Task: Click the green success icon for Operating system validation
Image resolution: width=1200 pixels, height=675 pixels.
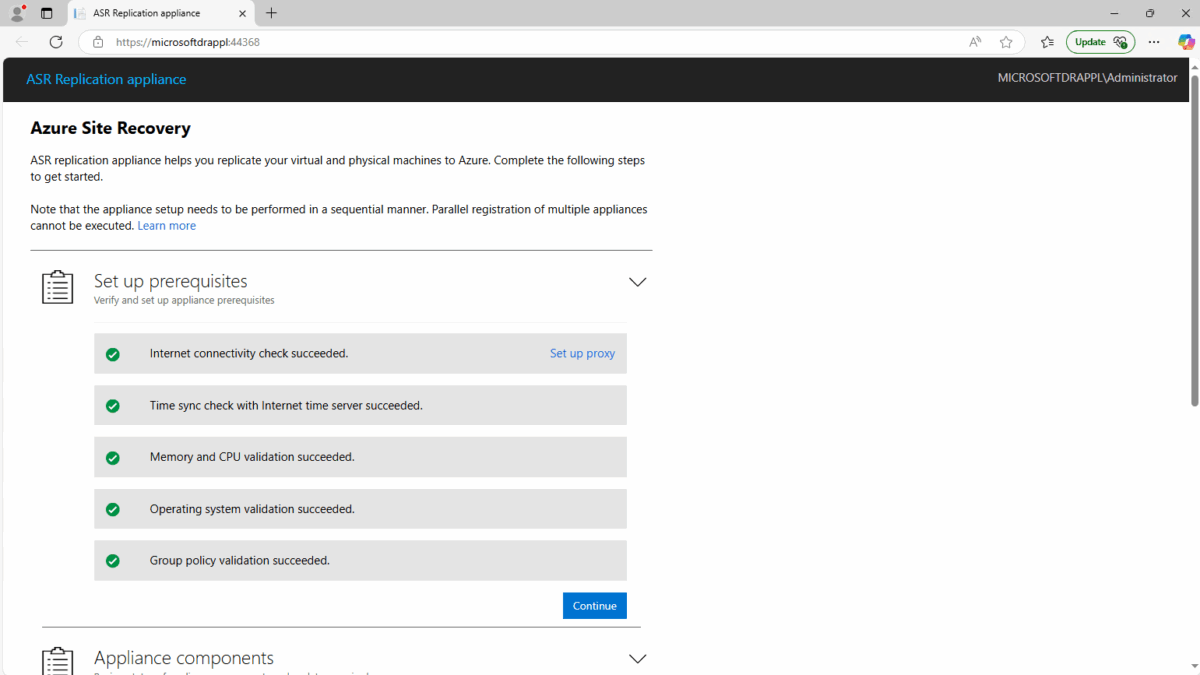Action: click(x=113, y=509)
